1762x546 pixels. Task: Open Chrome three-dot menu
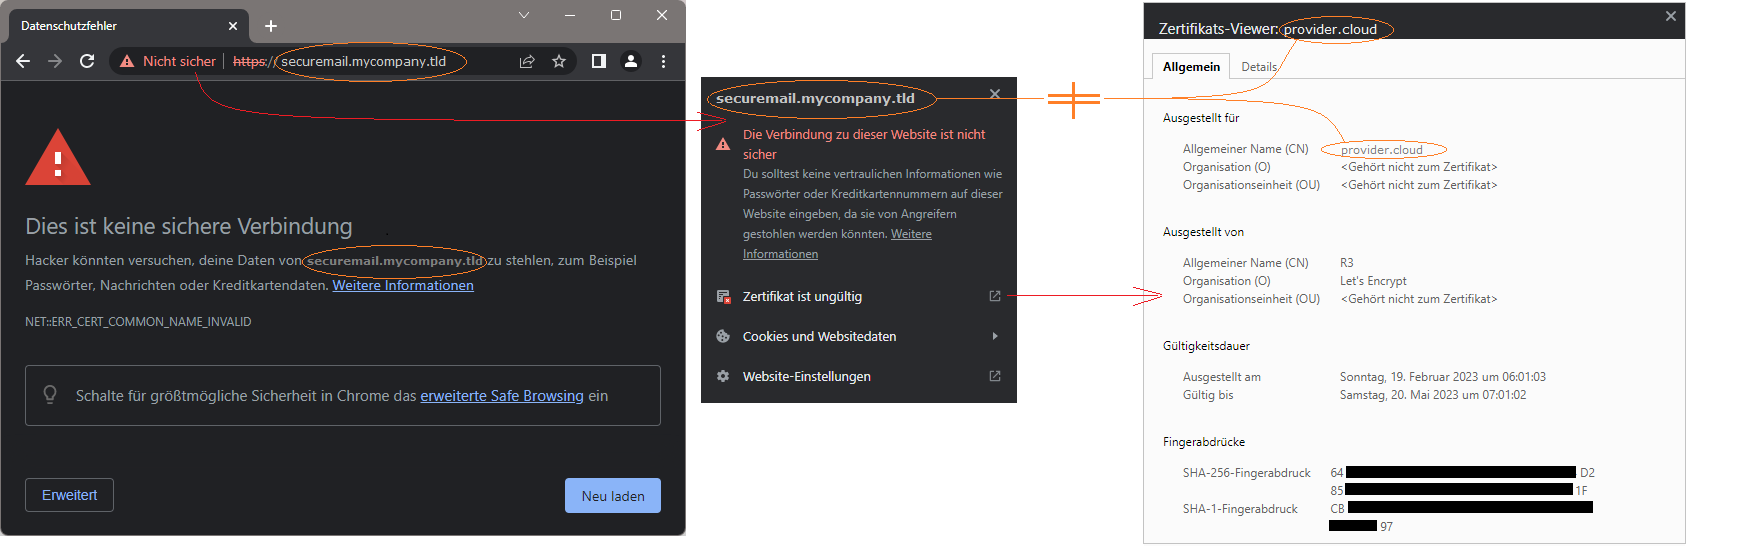coord(663,61)
